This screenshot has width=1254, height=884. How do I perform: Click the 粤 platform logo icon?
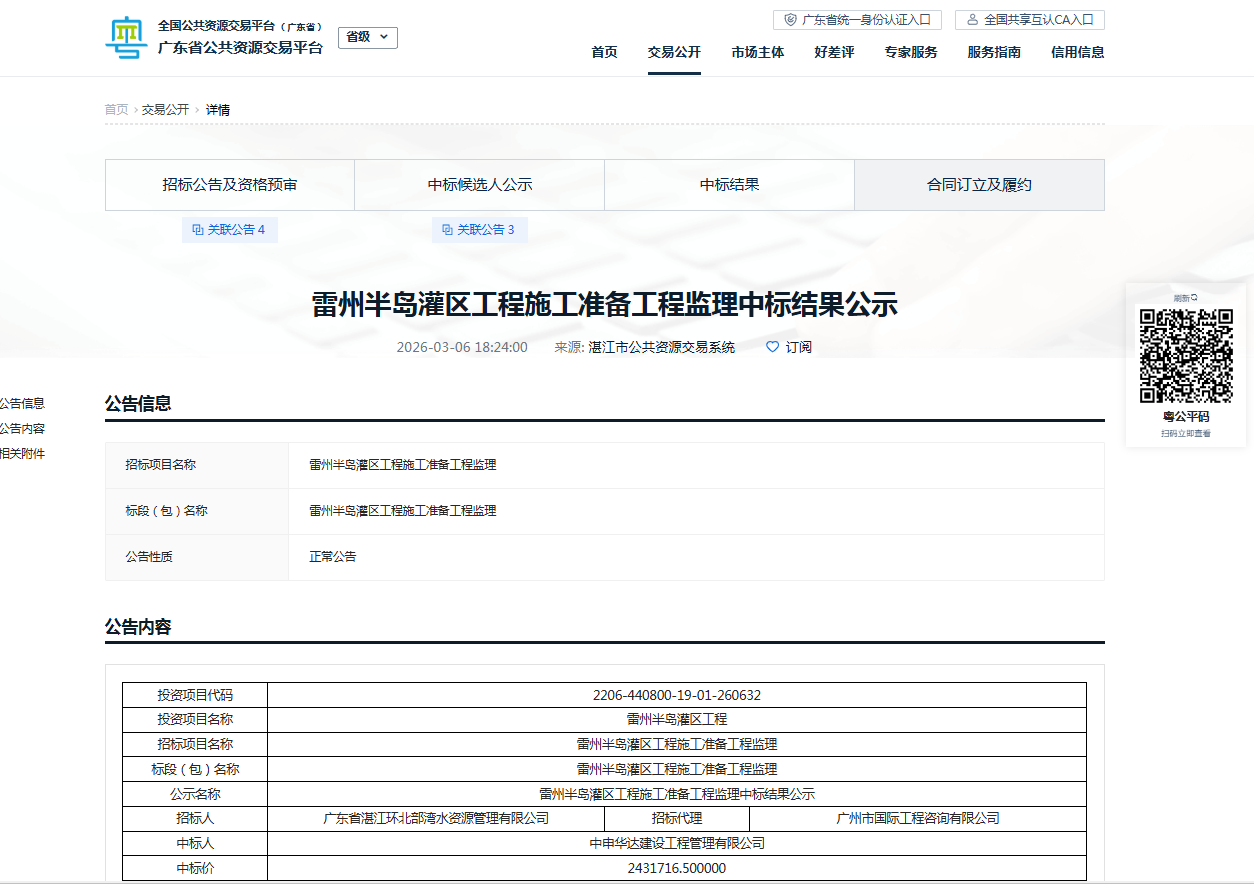(x=126, y=38)
